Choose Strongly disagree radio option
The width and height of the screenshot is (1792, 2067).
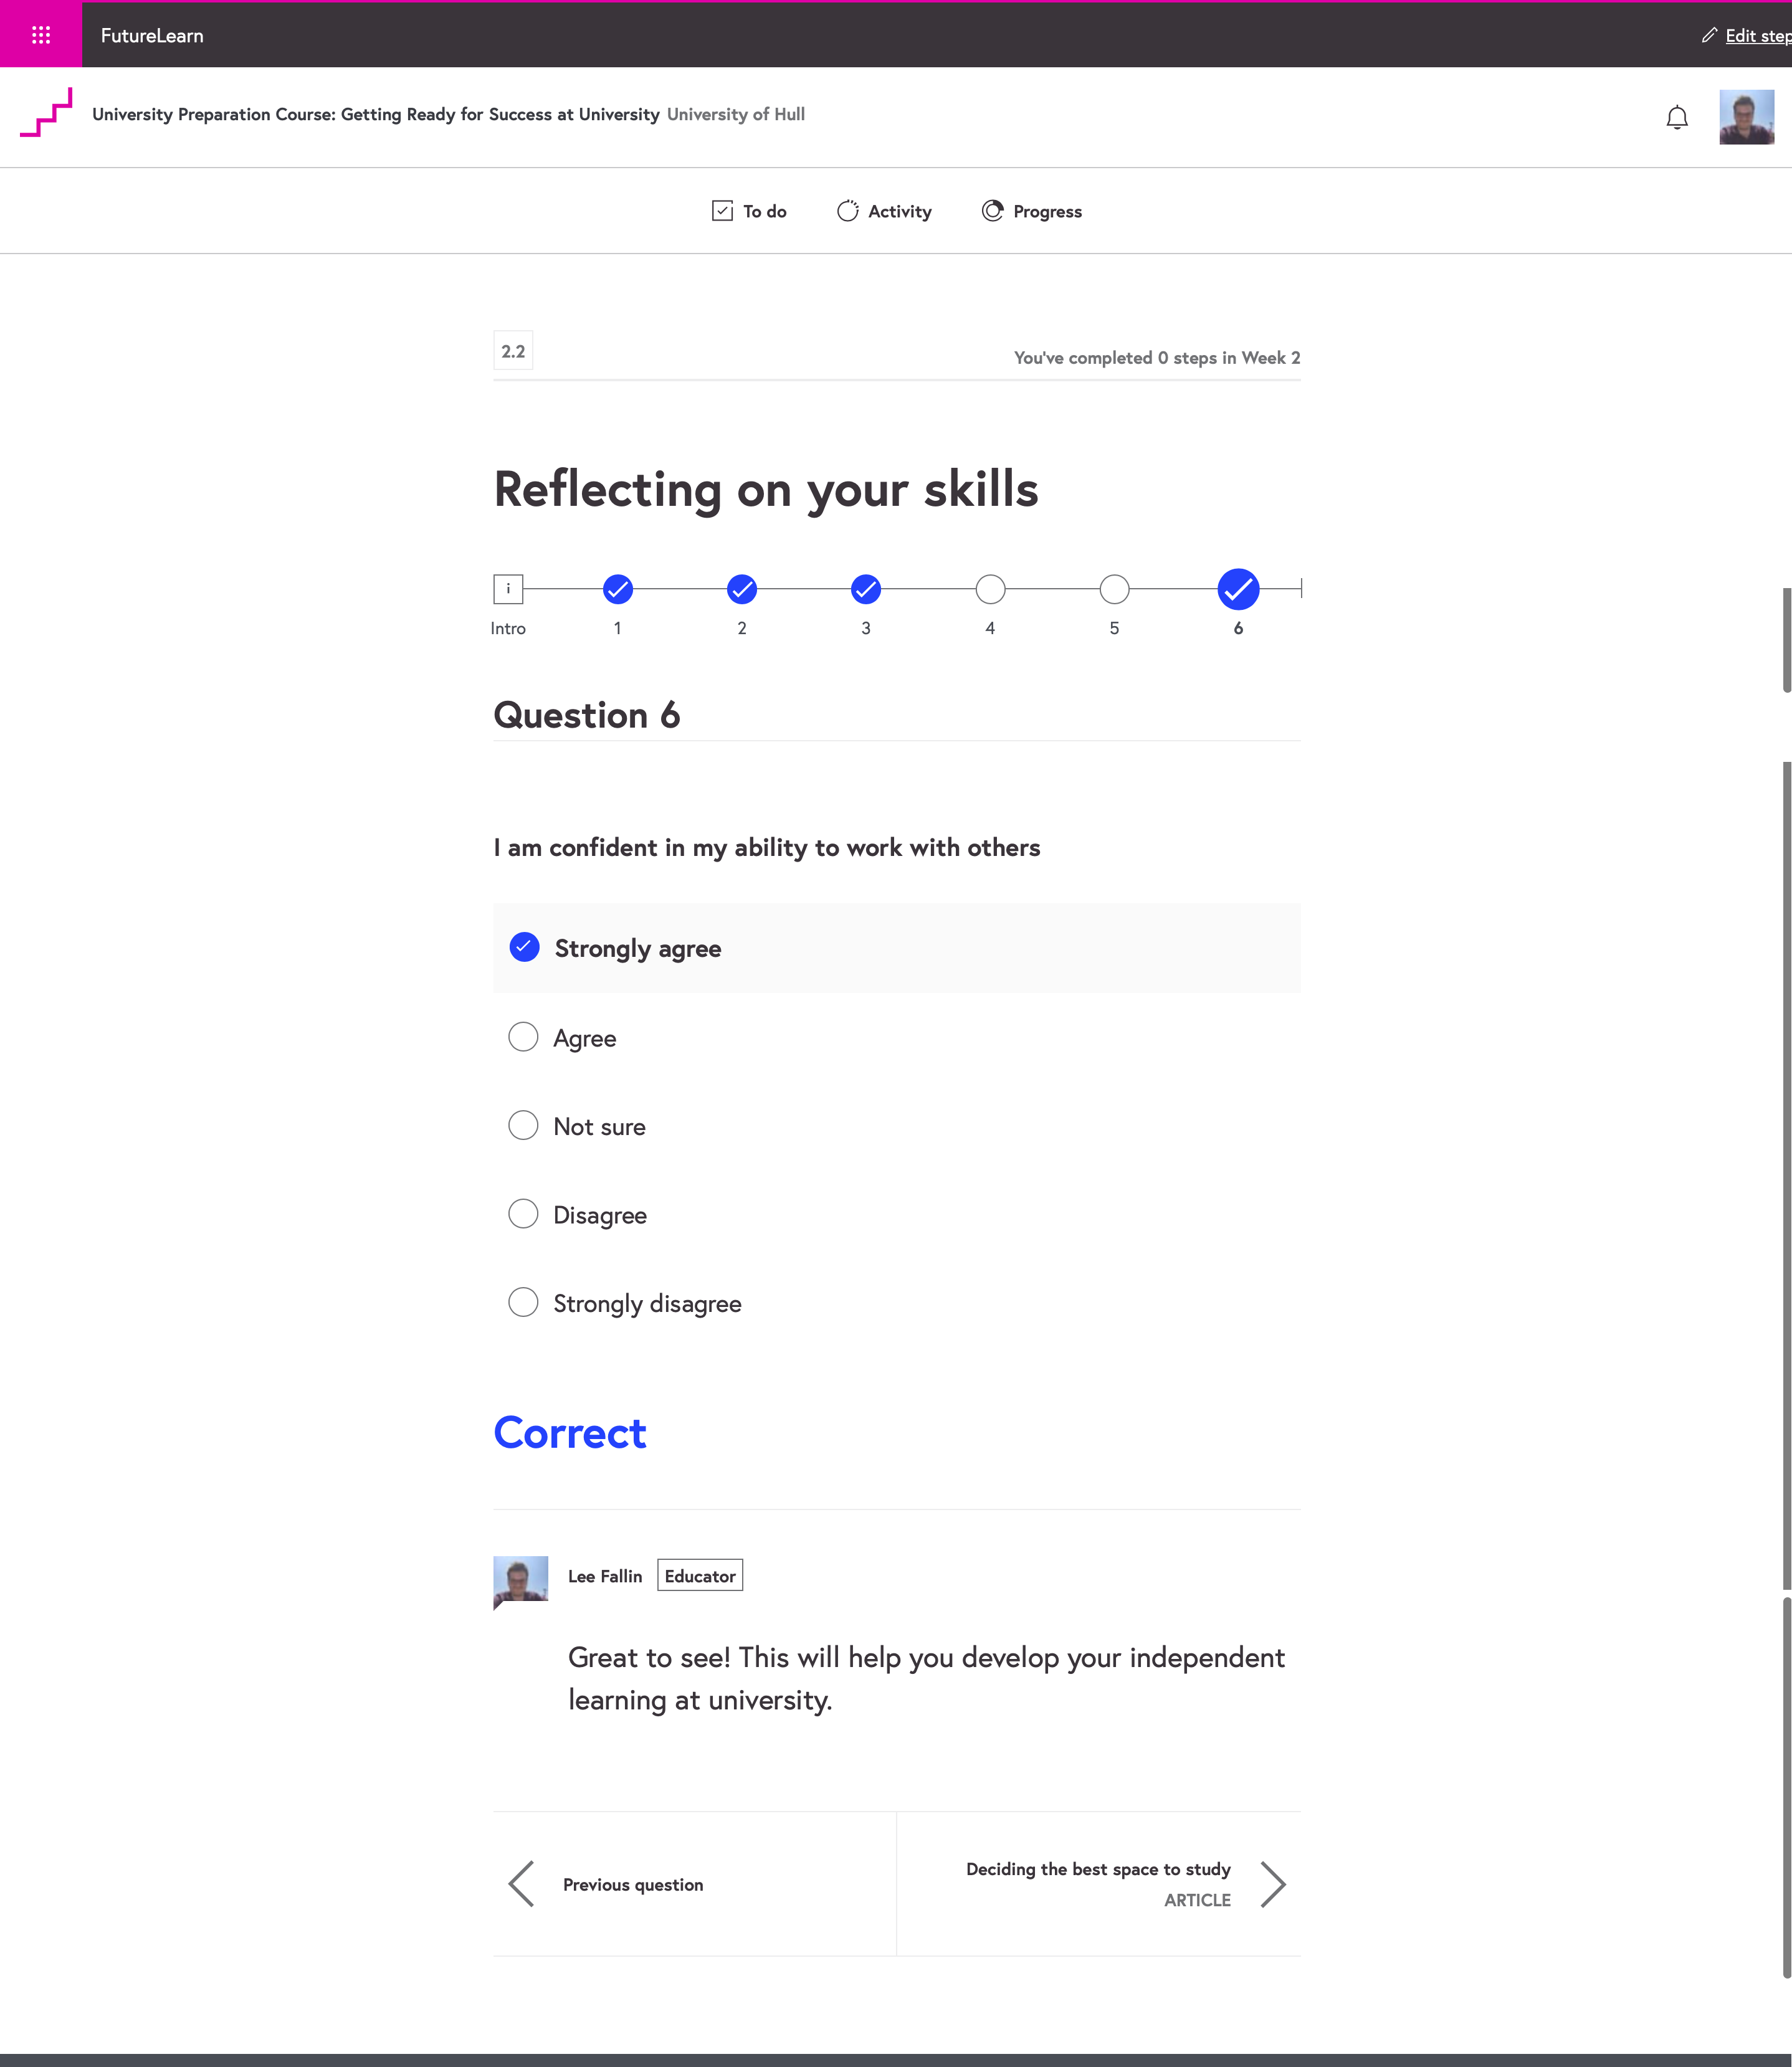pos(523,1302)
